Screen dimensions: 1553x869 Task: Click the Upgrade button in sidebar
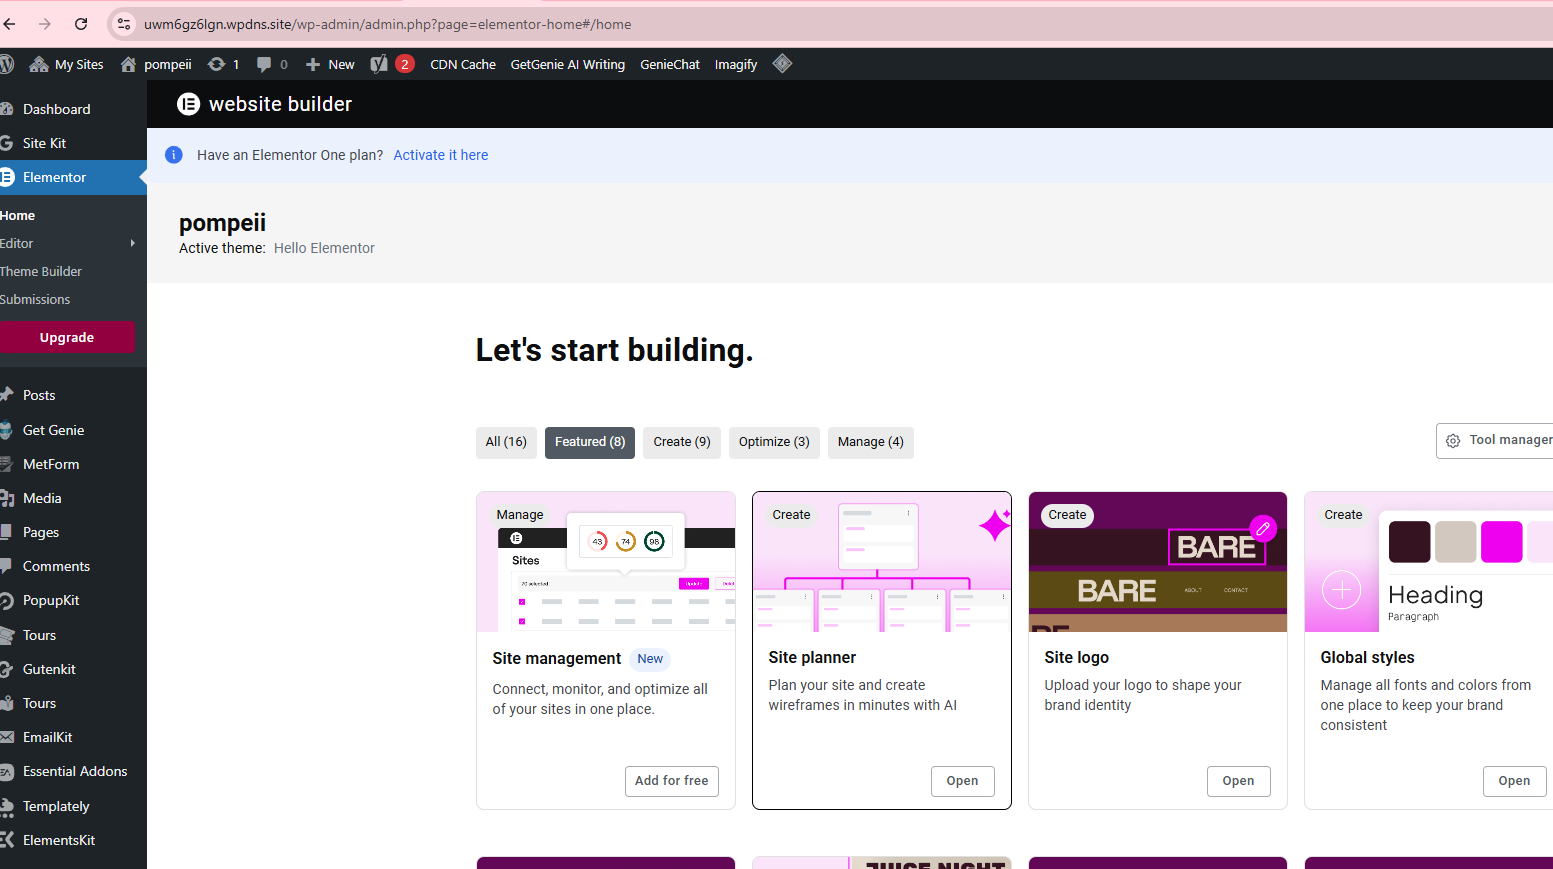(67, 338)
